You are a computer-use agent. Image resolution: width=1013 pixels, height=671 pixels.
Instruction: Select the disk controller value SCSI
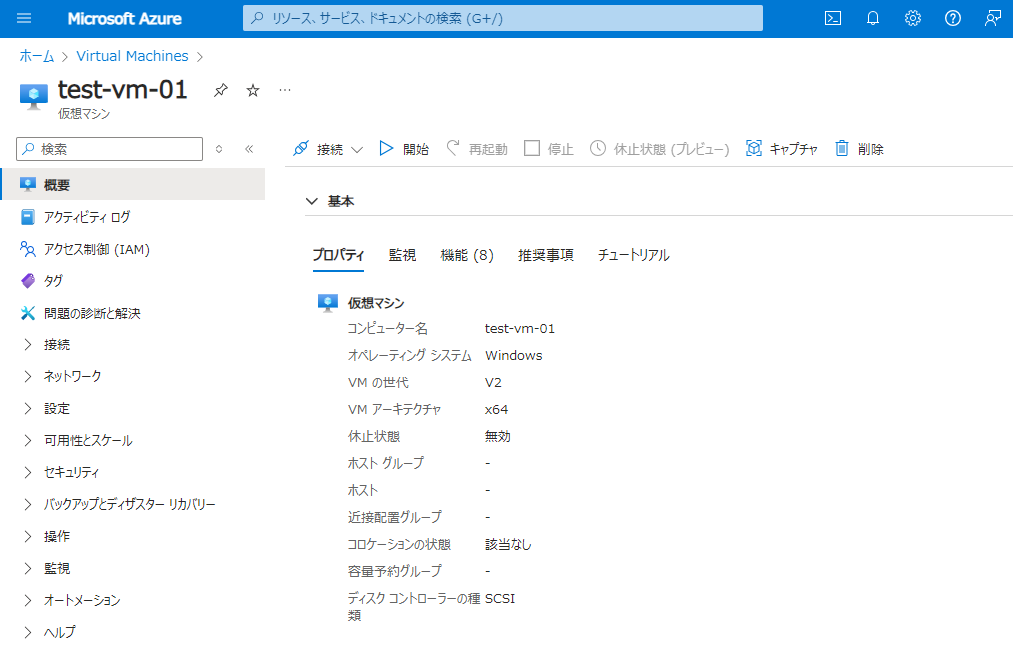500,599
